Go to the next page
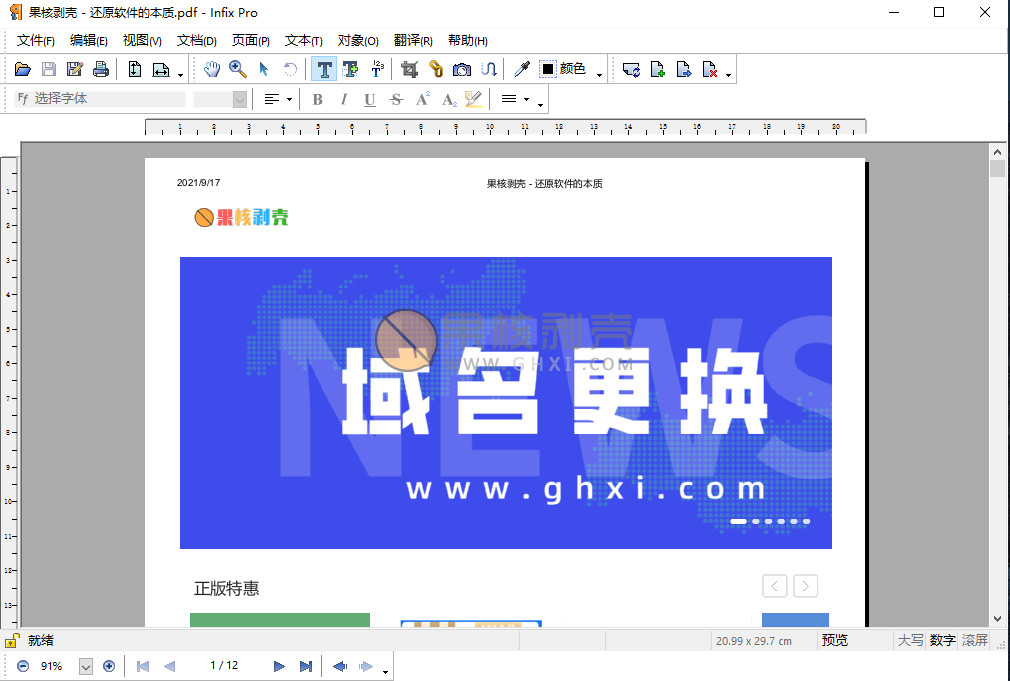 click(279, 666)
